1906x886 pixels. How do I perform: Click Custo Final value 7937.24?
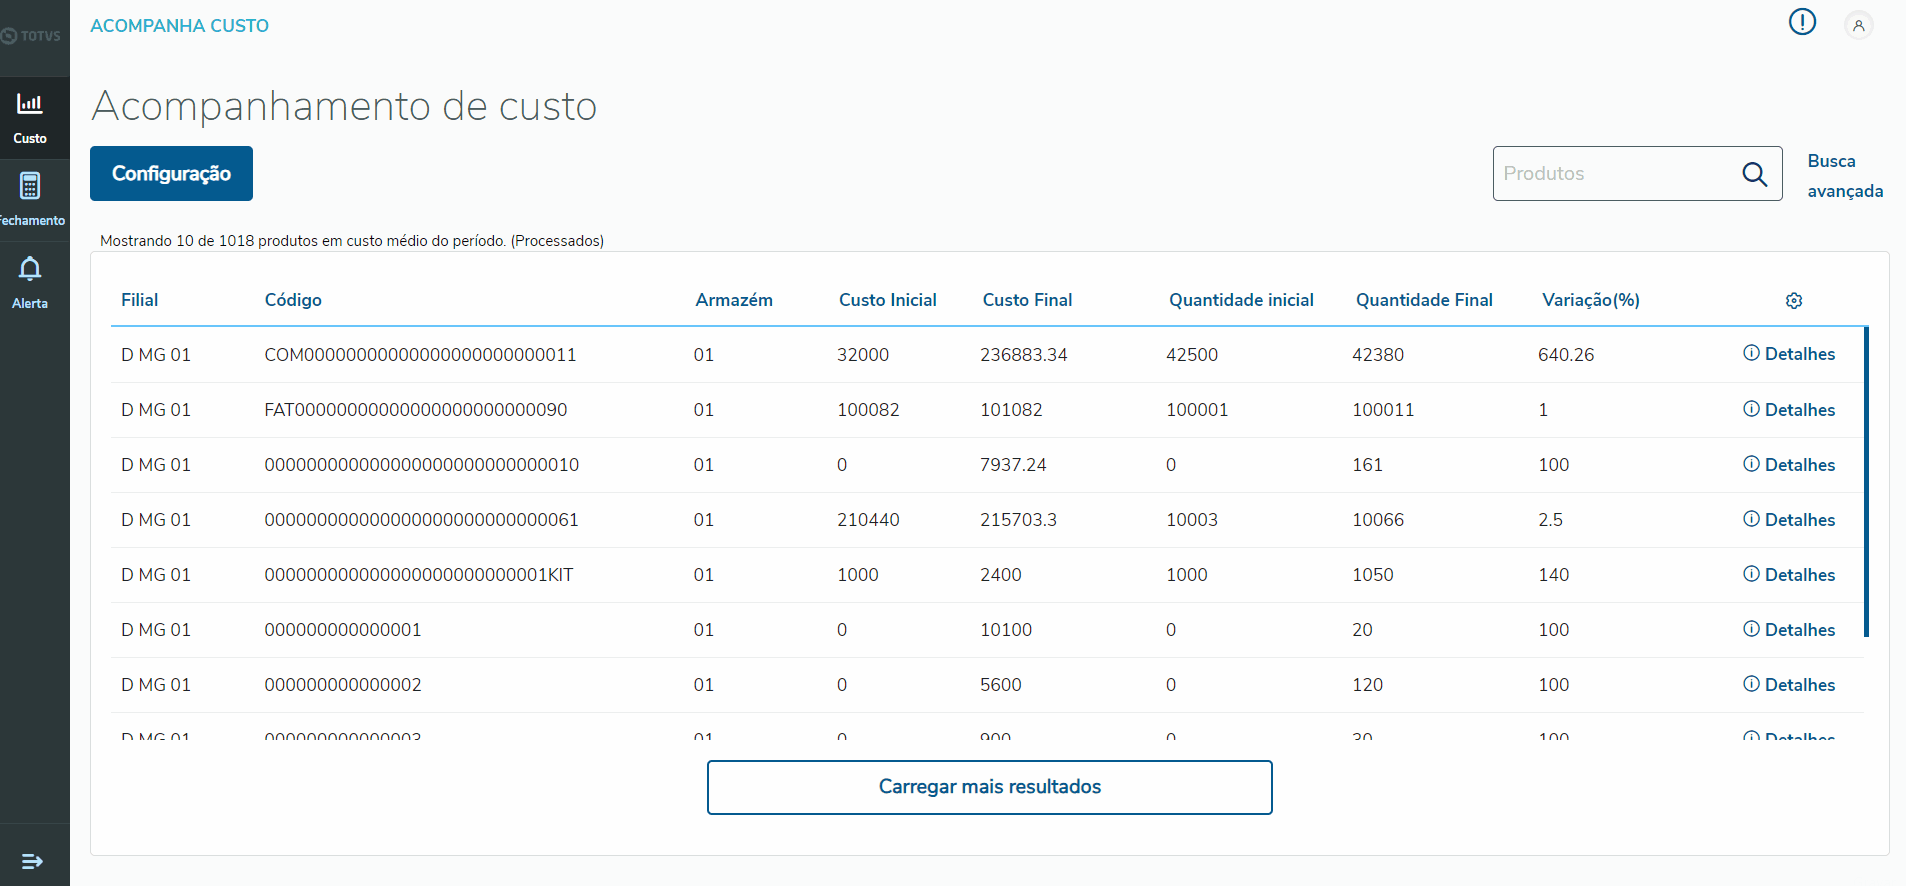point(1013,465)
